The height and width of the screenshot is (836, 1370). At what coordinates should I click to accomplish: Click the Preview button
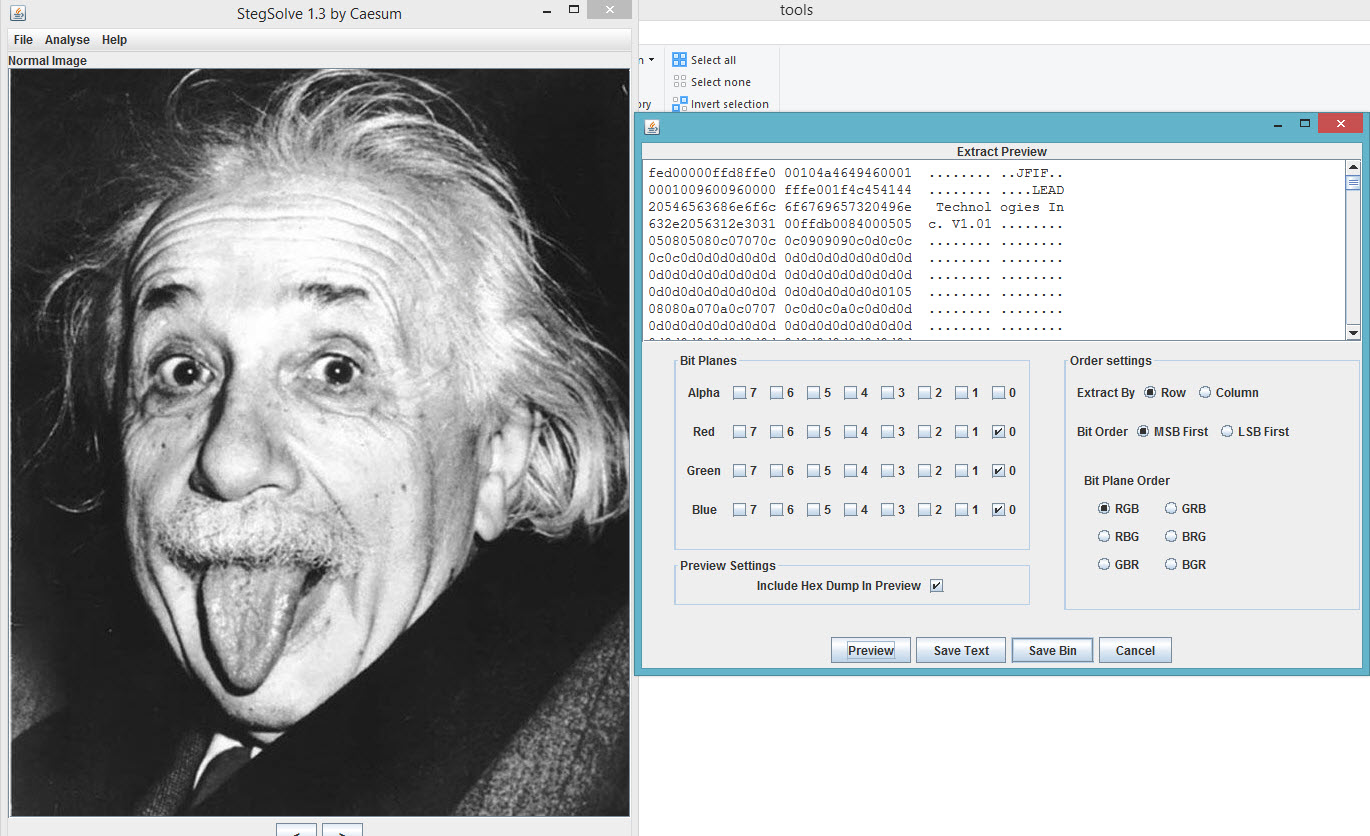(x=871, y=650)
